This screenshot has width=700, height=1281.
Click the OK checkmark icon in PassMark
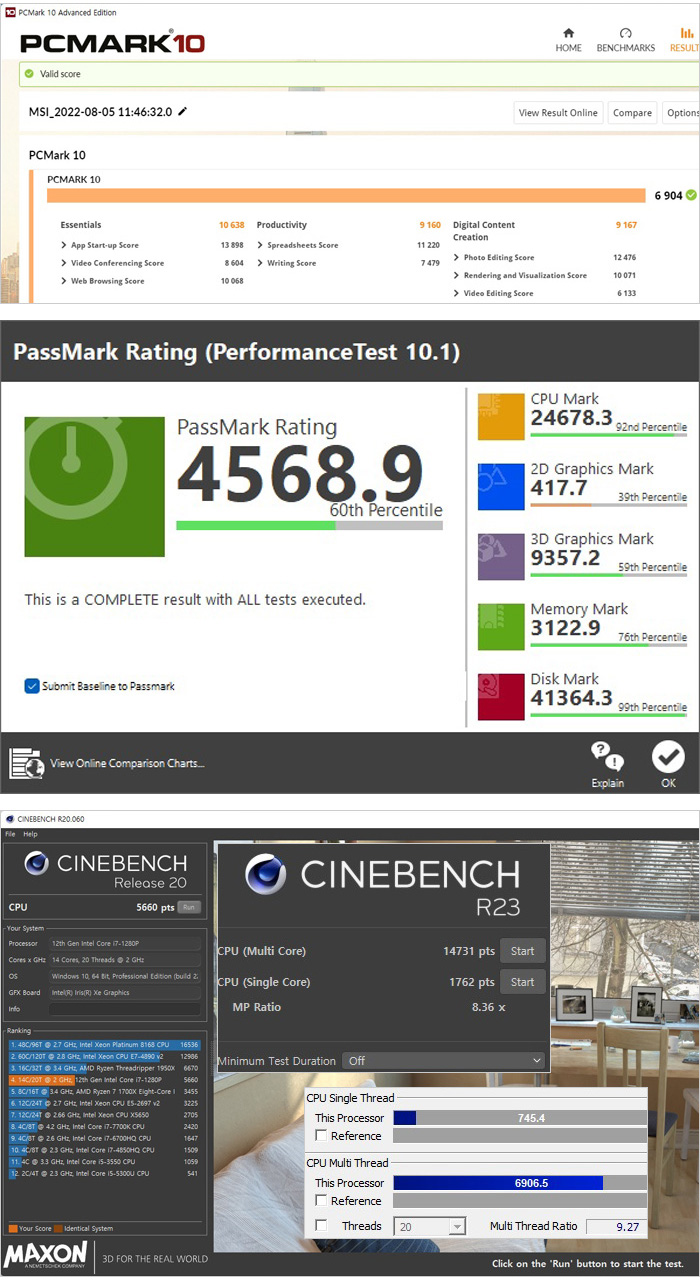point(668,757)
